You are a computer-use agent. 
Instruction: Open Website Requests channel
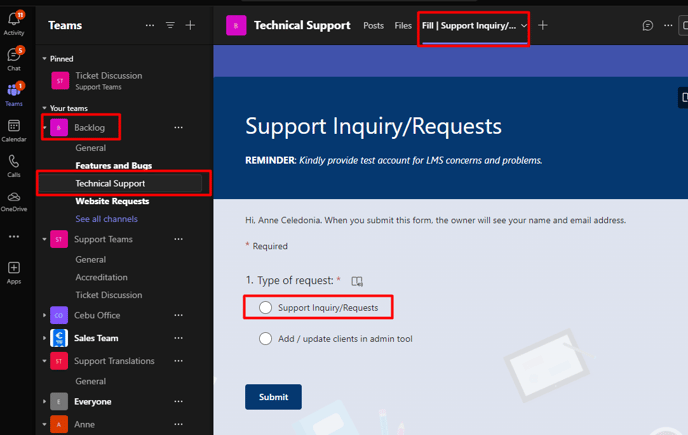click(112, 201)
